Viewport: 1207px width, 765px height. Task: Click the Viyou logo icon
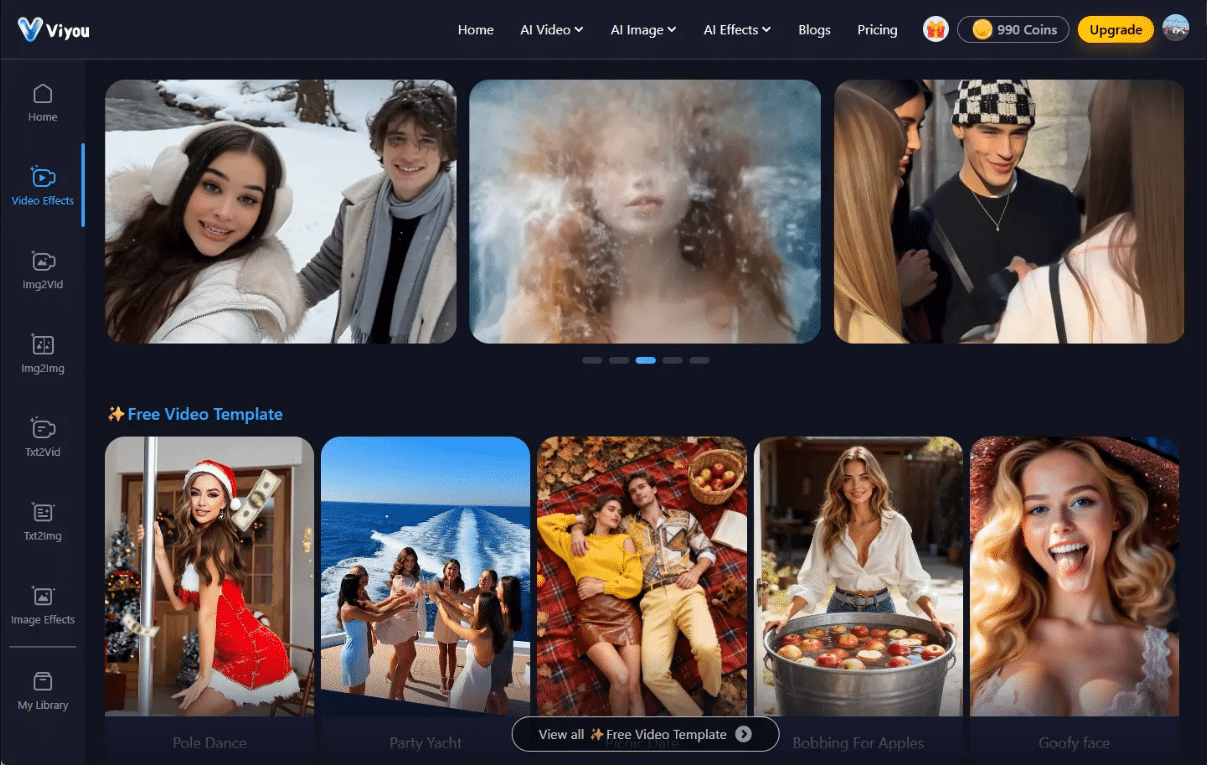click(30, 29)
